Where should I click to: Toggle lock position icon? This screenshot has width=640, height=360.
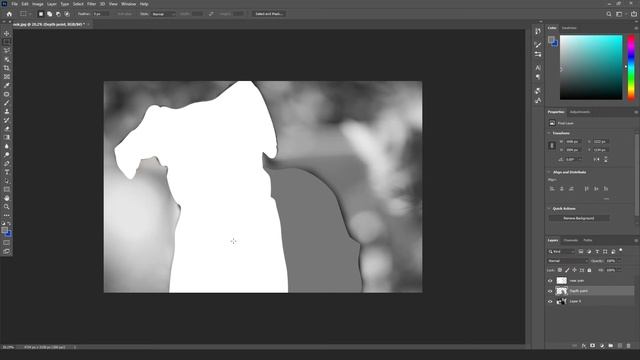574,270
